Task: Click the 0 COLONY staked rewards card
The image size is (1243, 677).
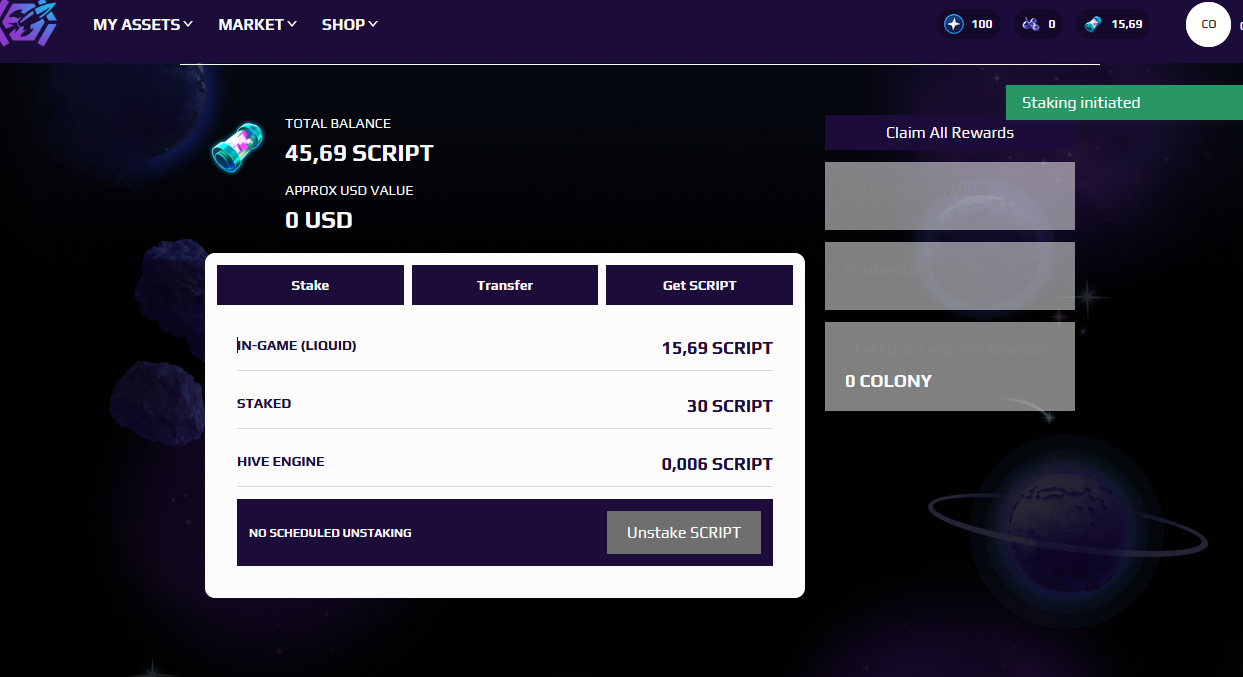Action: [x=949, y=366]
